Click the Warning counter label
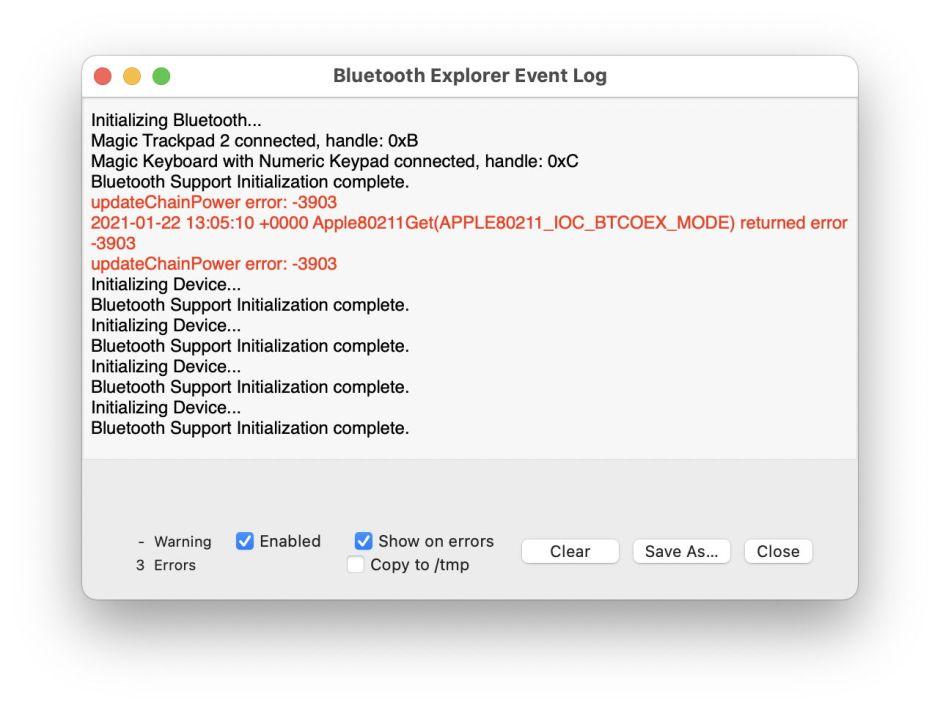 (x=175, y=541)
